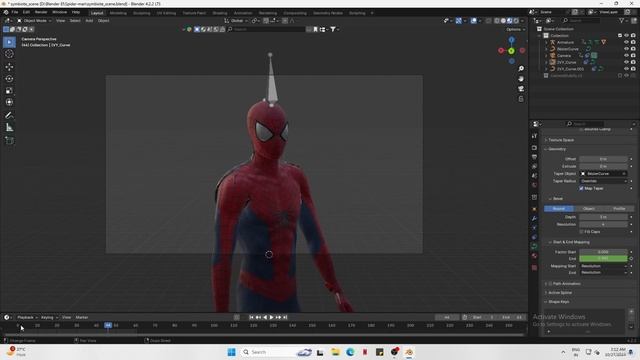Open the Texture properties tab
Screen dimensions: 640x360
coord(534,268)
